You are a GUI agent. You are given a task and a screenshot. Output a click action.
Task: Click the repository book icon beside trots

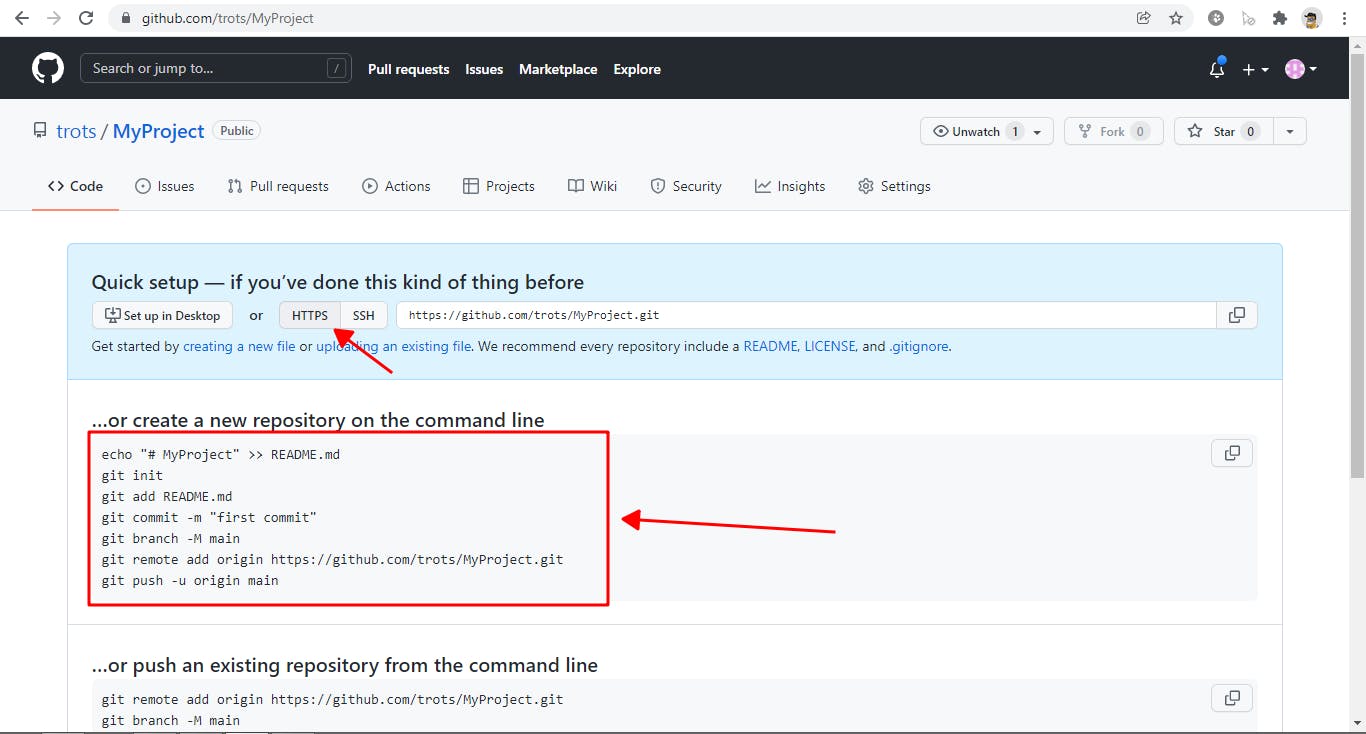40,131
